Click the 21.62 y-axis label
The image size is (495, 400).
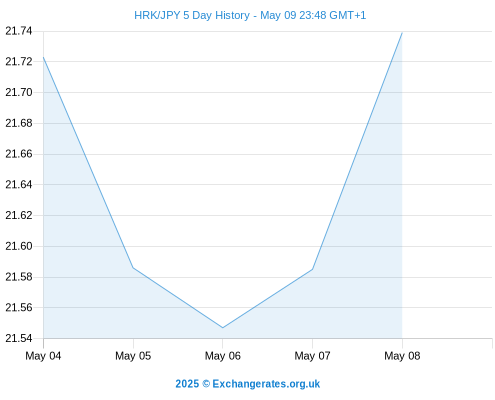(19, 215)
